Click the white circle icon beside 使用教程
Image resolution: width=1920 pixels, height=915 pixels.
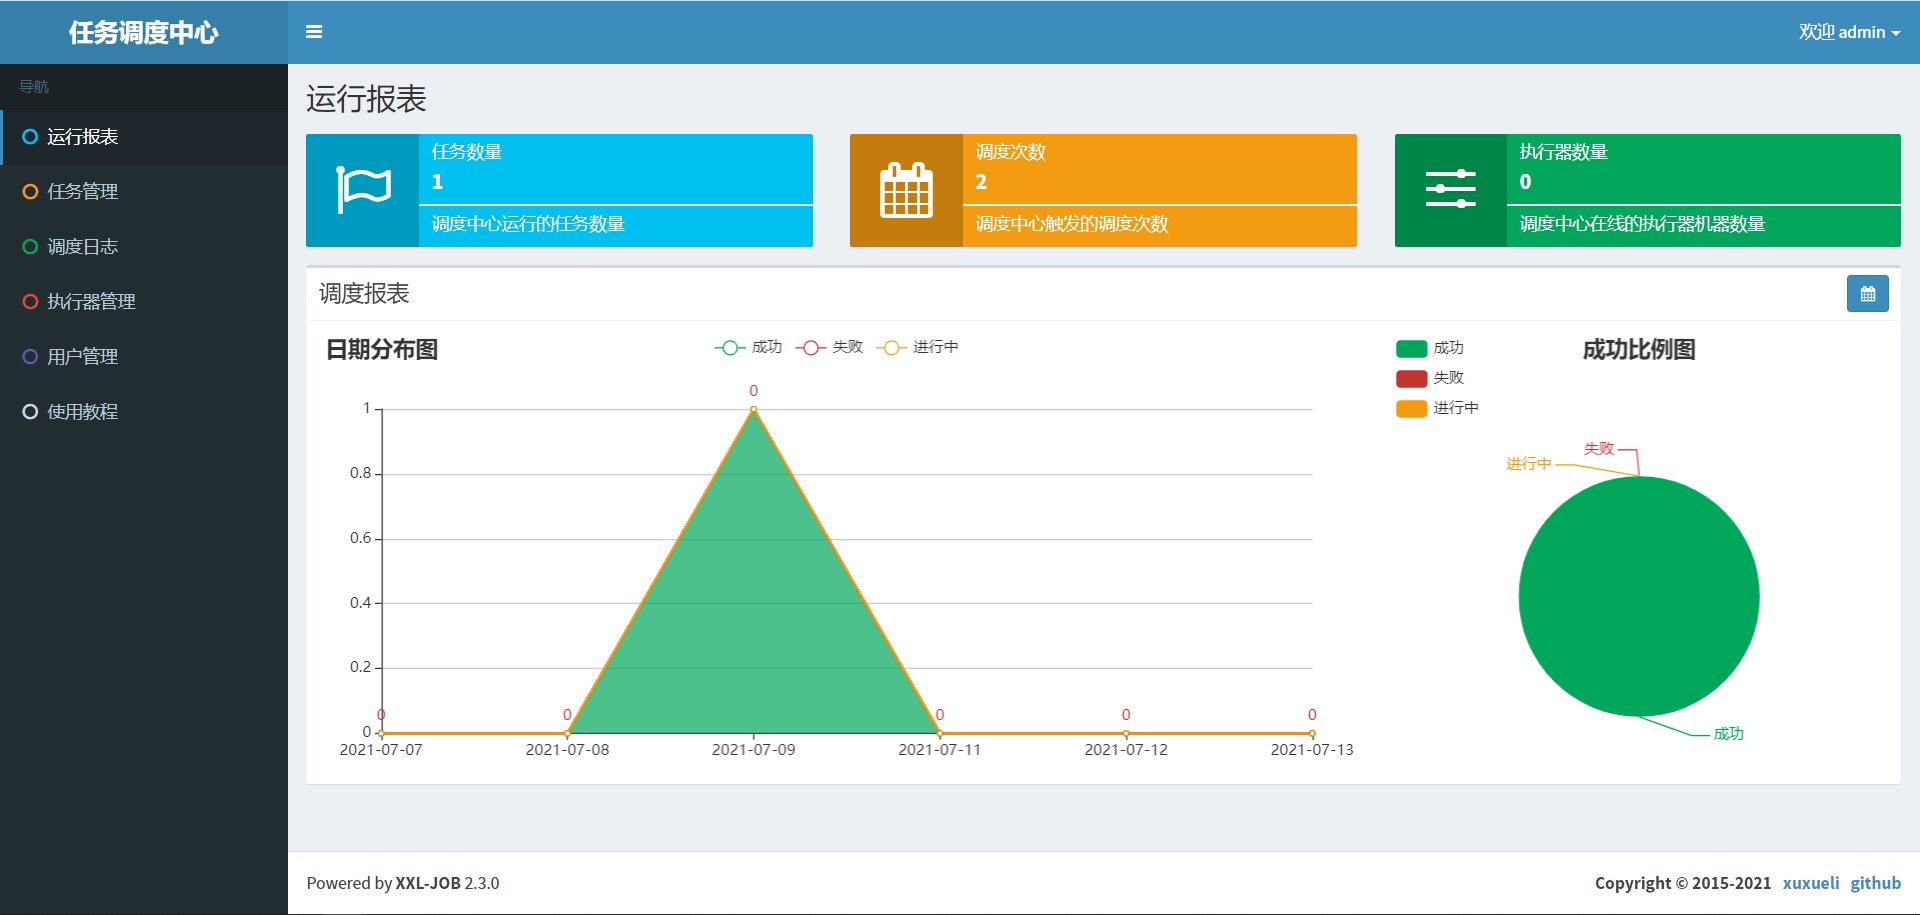30,412
